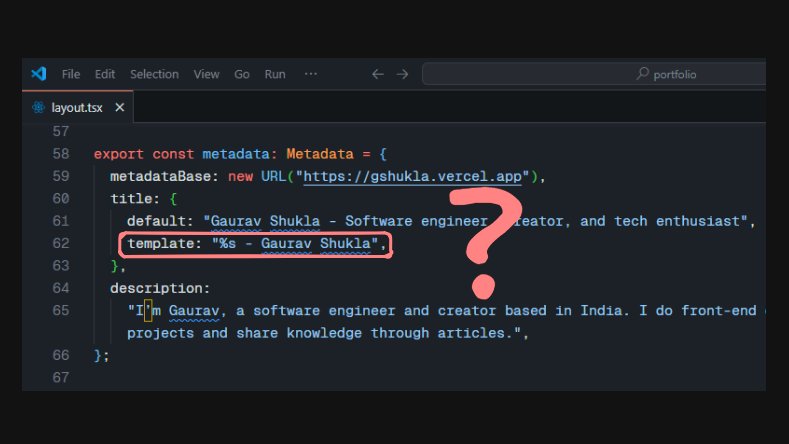
Task: Click line number 62
Action: (x=61, y=243)
